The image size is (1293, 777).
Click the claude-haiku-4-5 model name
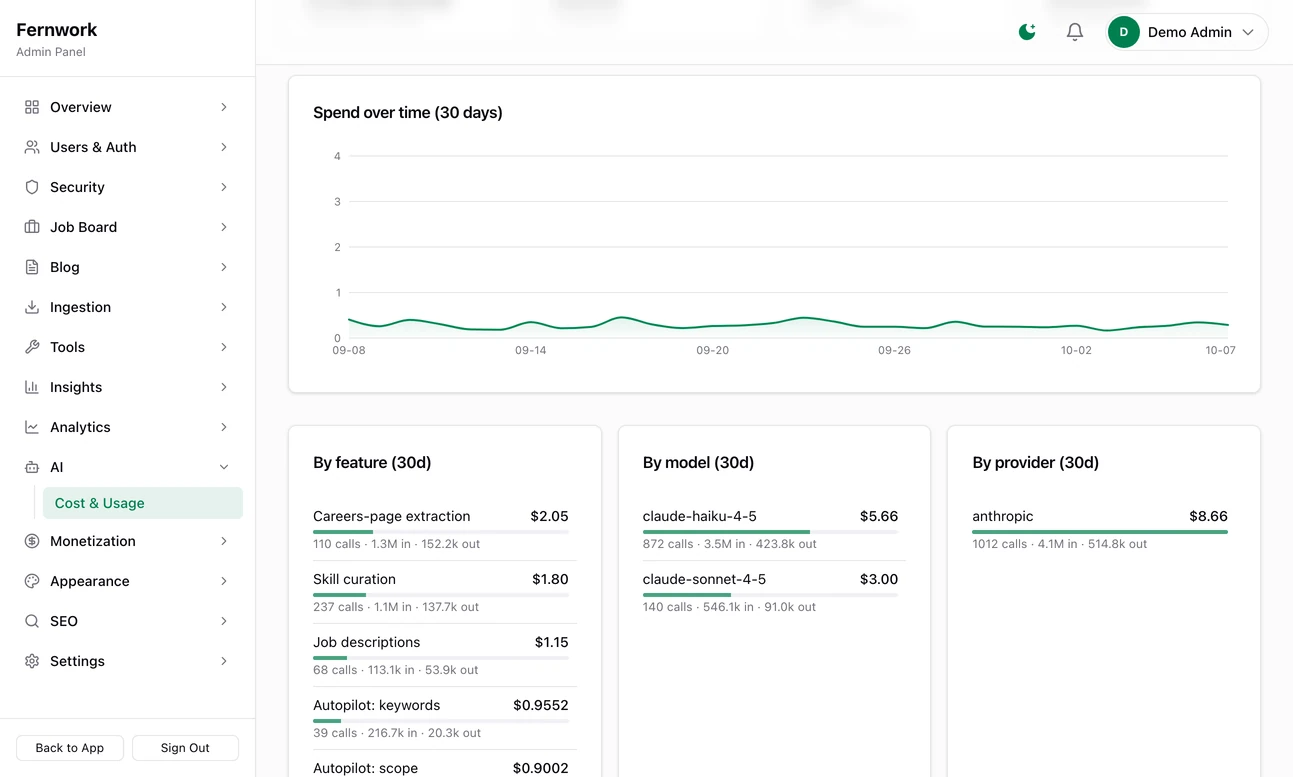pyautogui.click(x=700, y=516)
